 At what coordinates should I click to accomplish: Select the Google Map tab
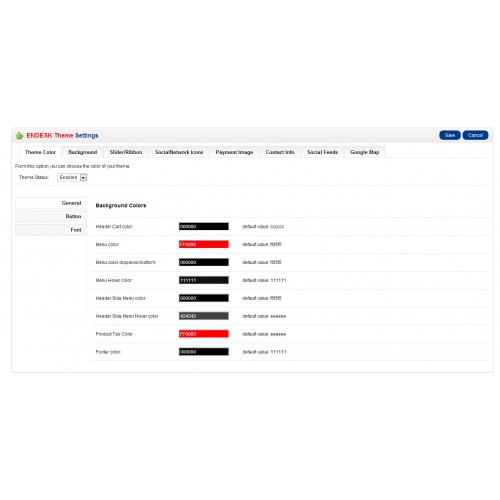365,152
